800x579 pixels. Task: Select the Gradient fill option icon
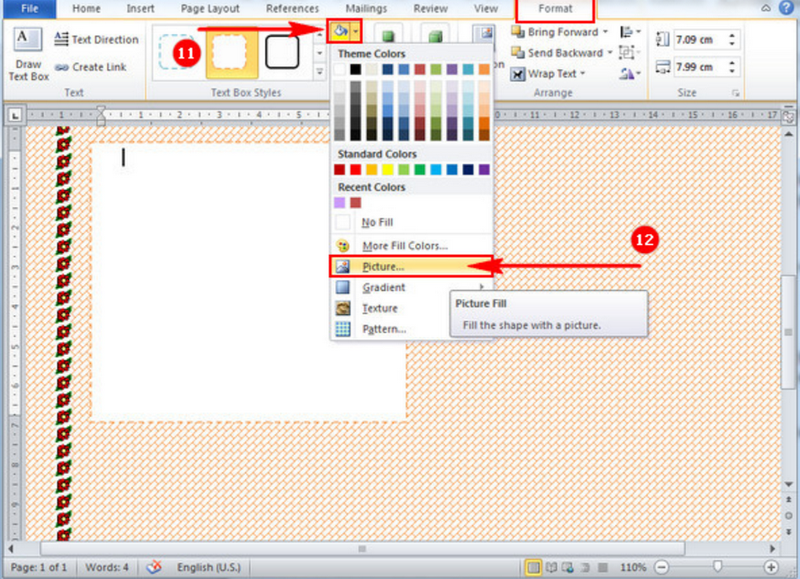pyautogui.click(x=344, y=288)
